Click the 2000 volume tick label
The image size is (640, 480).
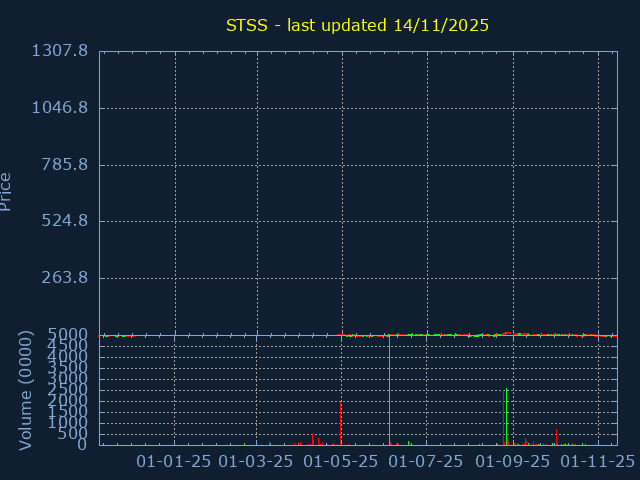click(x=72, y=402)
